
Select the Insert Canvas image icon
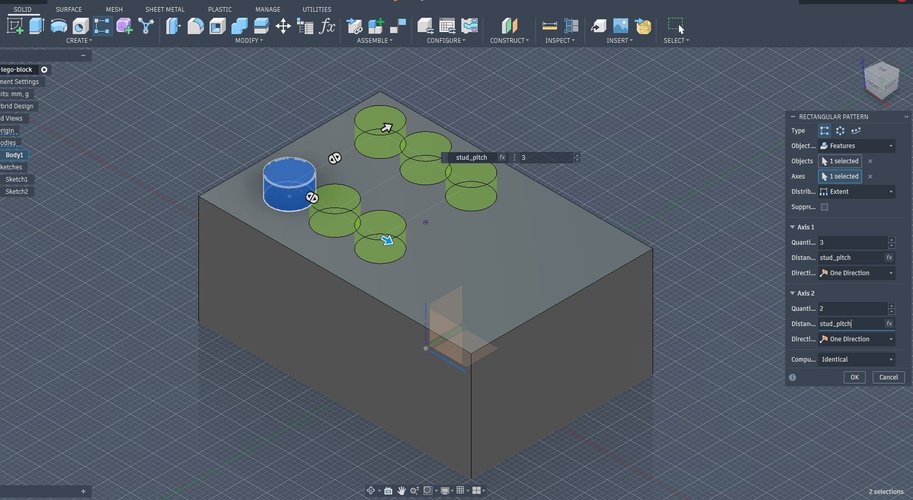click(621, 26)
